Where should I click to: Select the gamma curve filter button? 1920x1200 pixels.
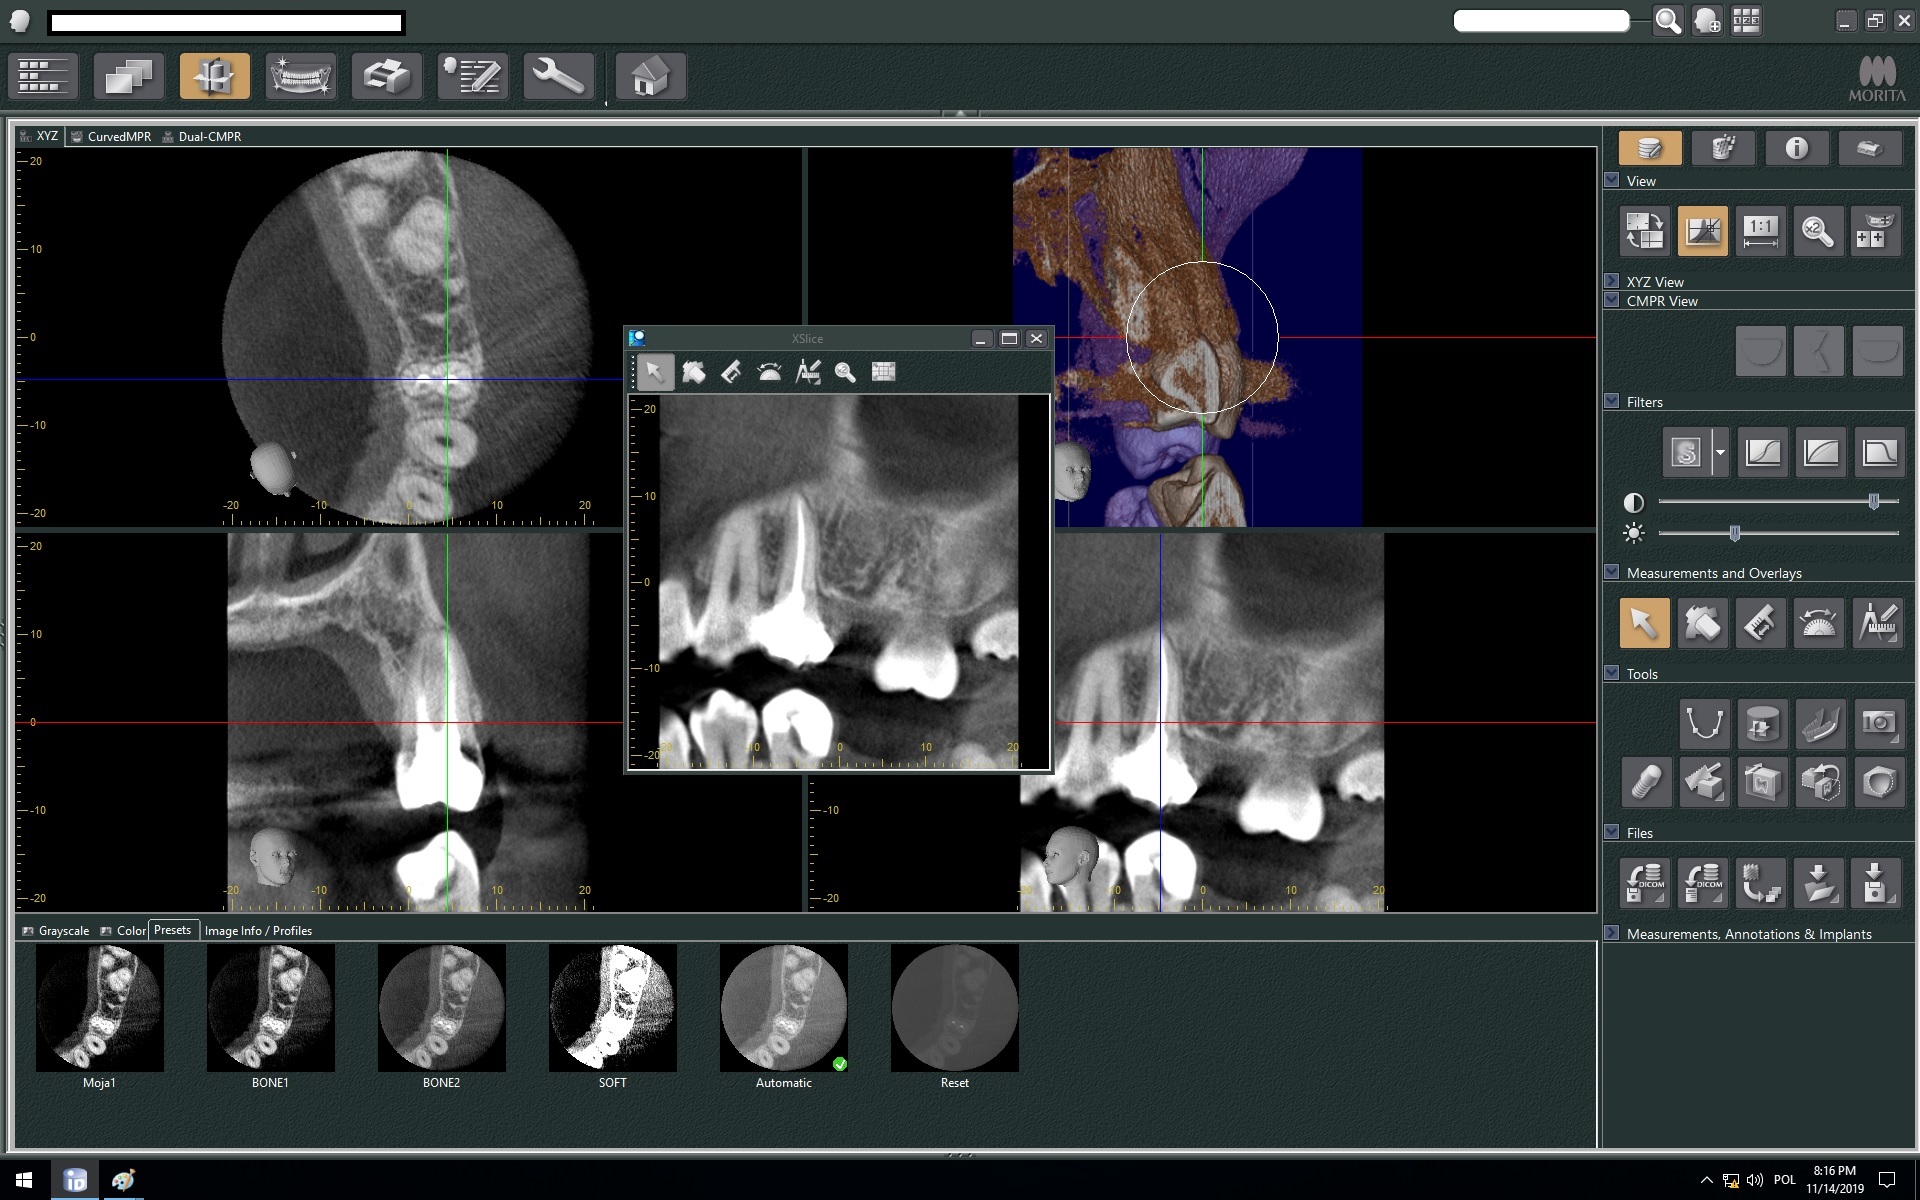click(x=1820, y=453)
